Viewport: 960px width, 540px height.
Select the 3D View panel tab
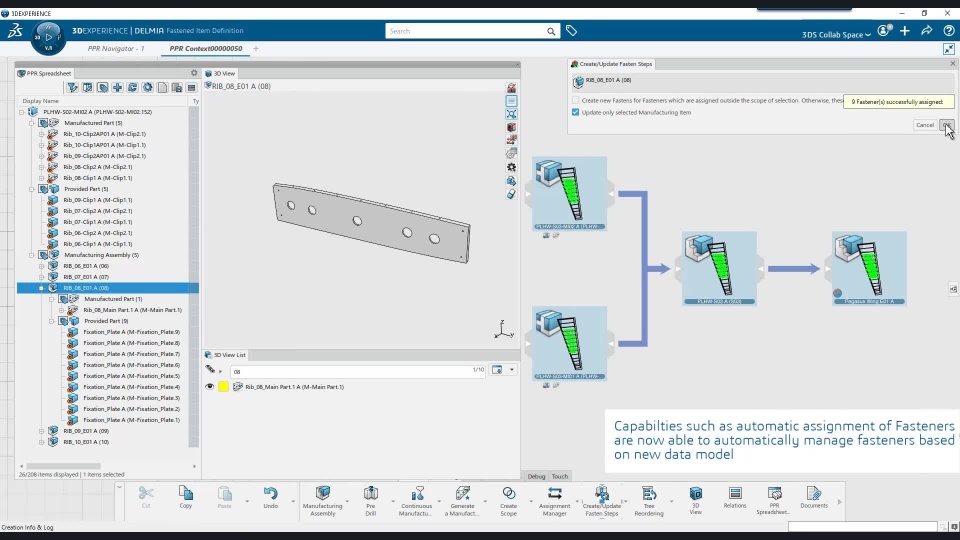[220, 73]
